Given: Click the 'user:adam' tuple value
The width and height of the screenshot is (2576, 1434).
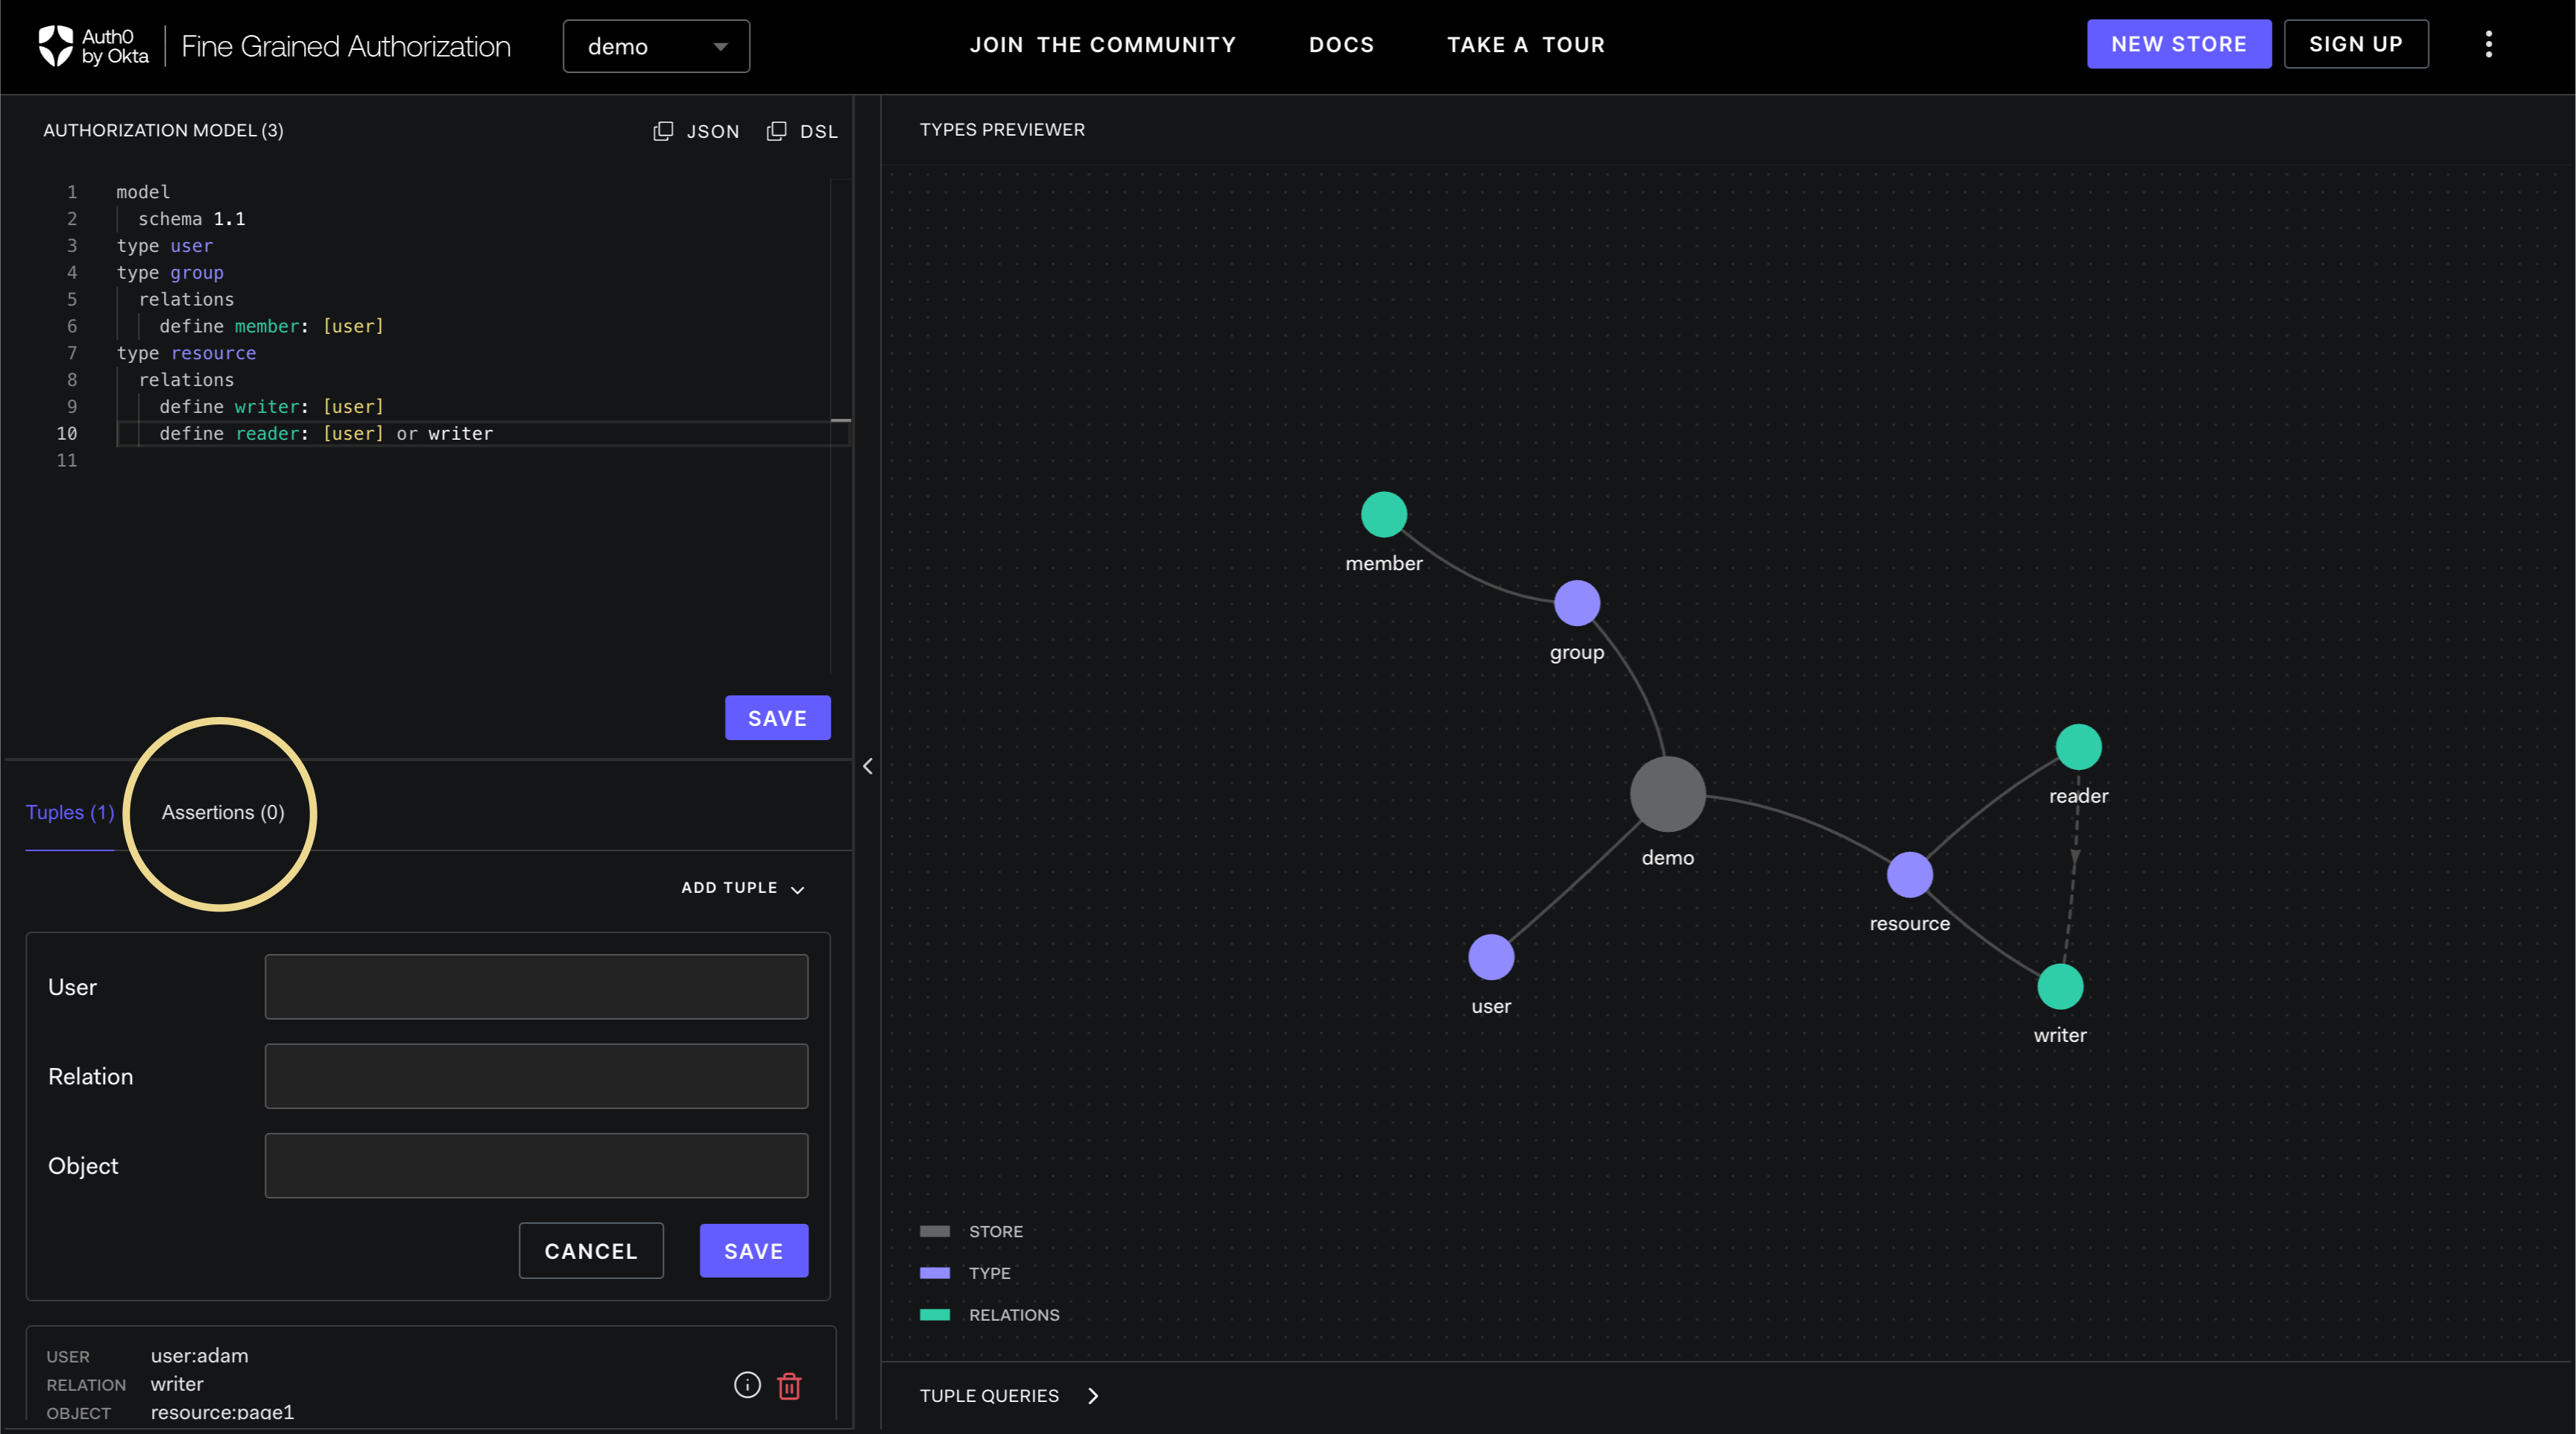Looking at the screenshot, I should click(x=199, y=1356).
